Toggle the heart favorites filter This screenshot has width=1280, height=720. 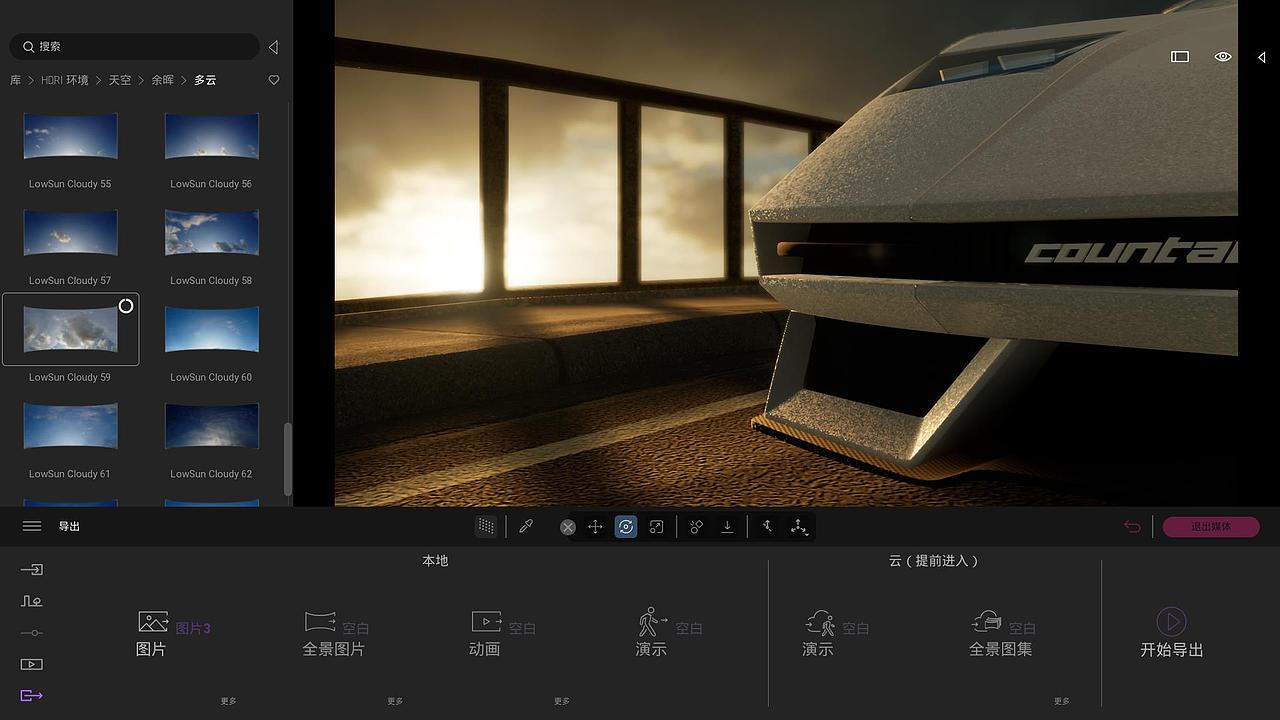[274, 80]
